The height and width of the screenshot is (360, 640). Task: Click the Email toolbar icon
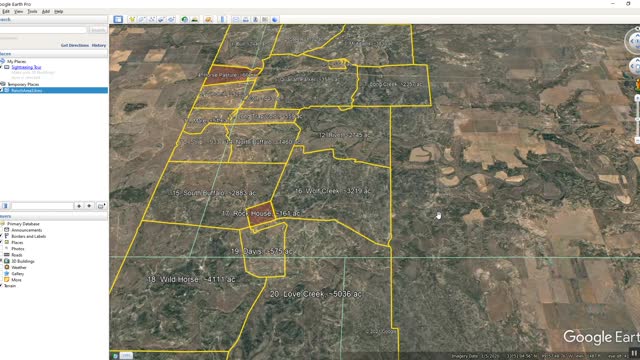click(236, 19)
